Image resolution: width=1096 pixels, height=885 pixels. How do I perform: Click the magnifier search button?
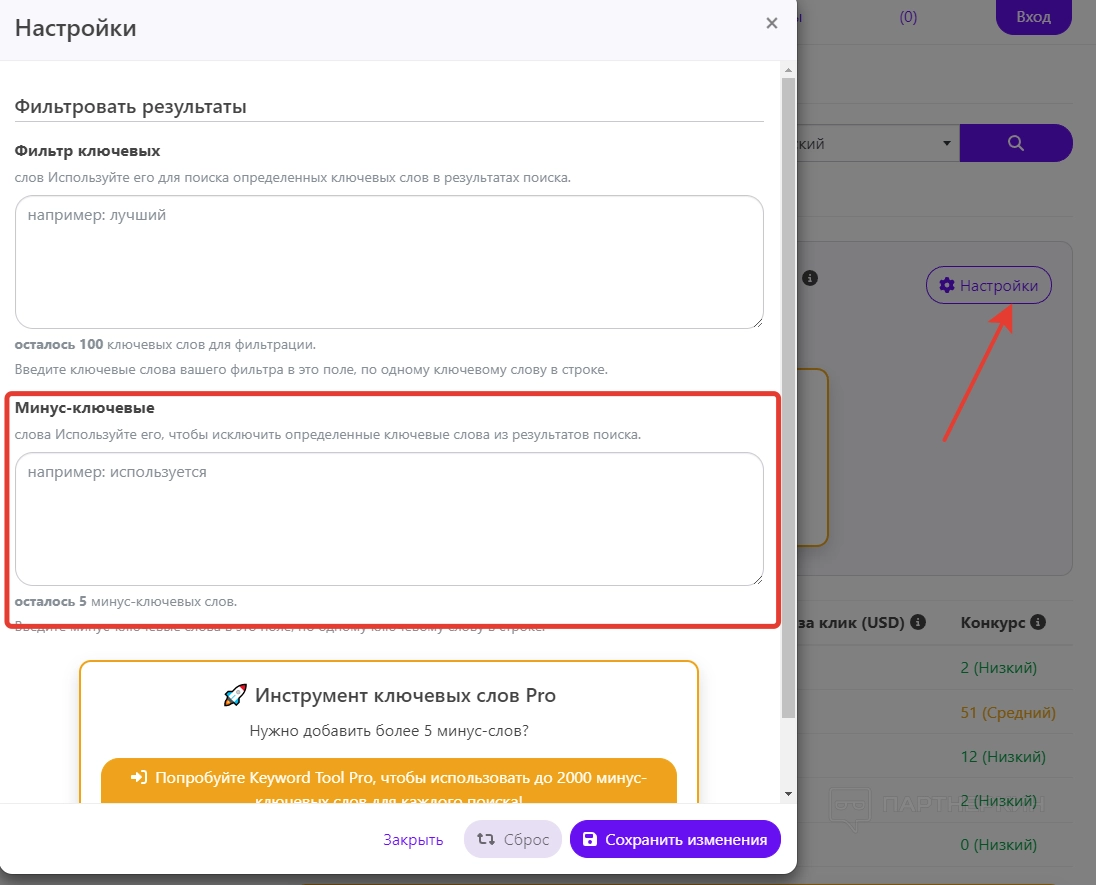tap(1015, 143)
